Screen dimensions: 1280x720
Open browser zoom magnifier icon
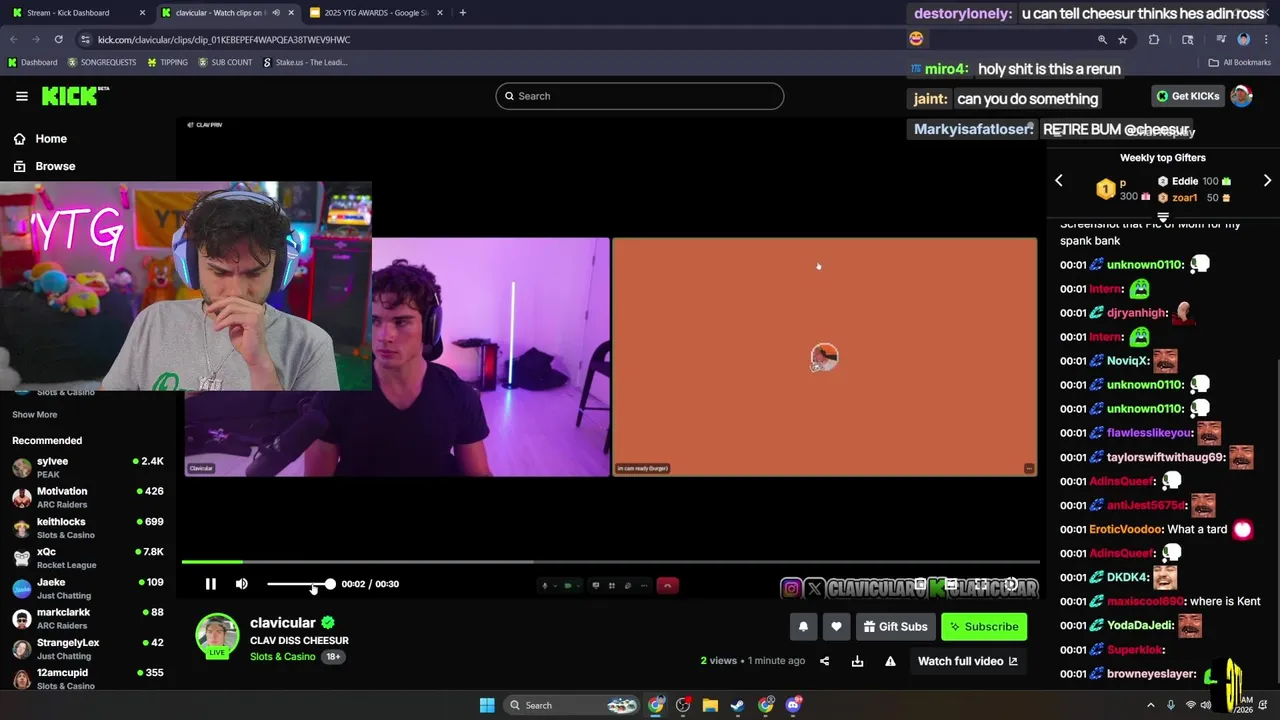tap(1102, 39)
